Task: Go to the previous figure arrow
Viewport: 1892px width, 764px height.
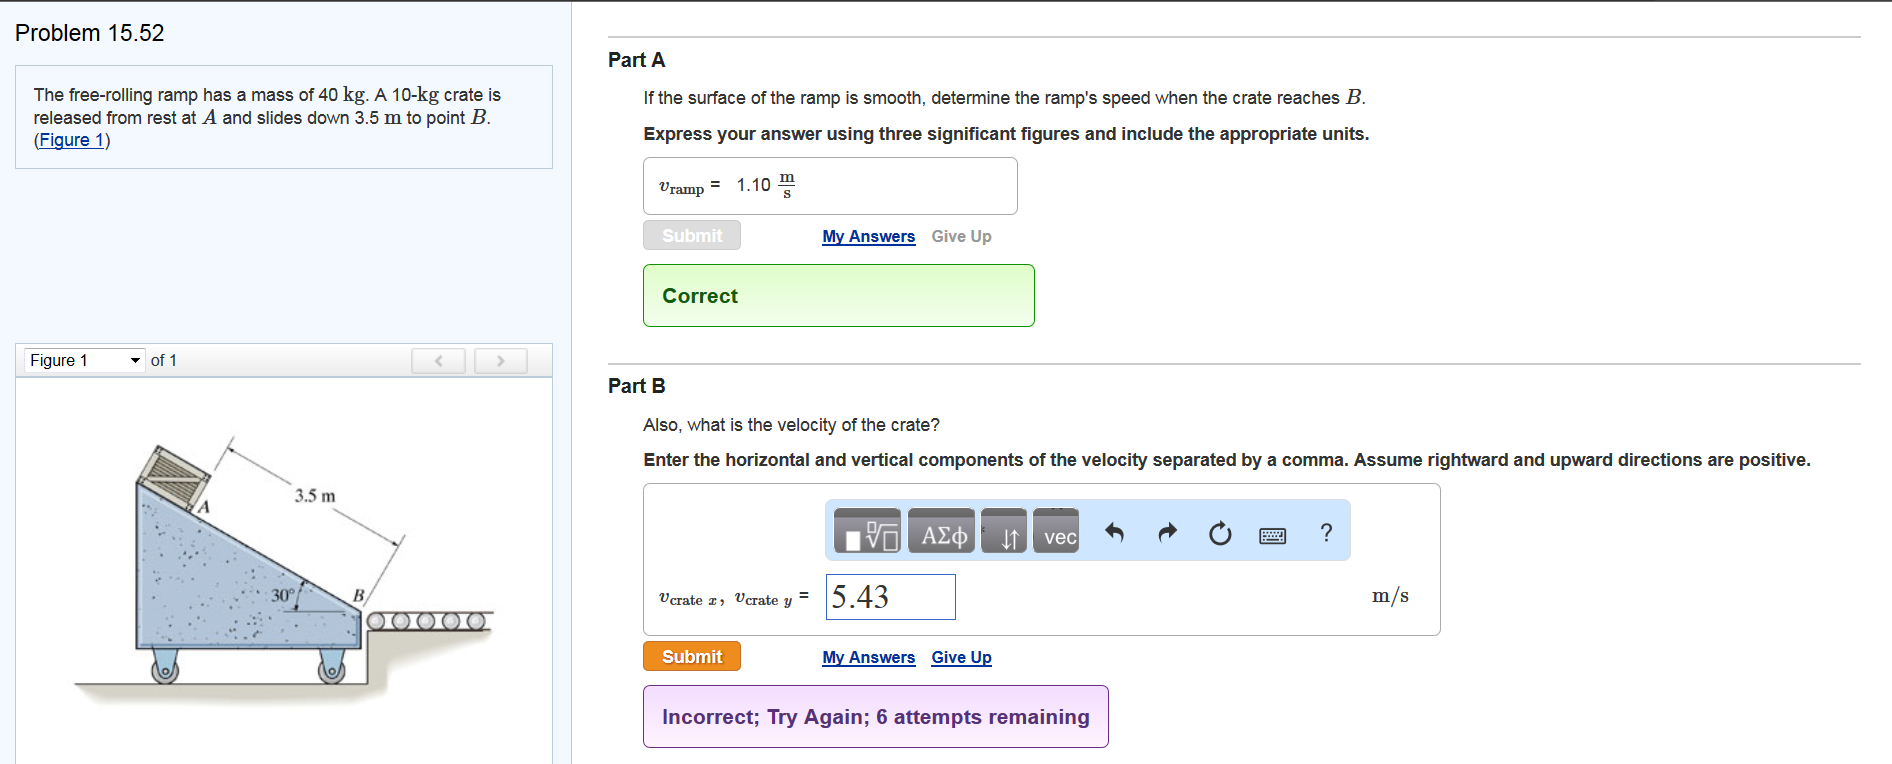Action: [438, 360]
